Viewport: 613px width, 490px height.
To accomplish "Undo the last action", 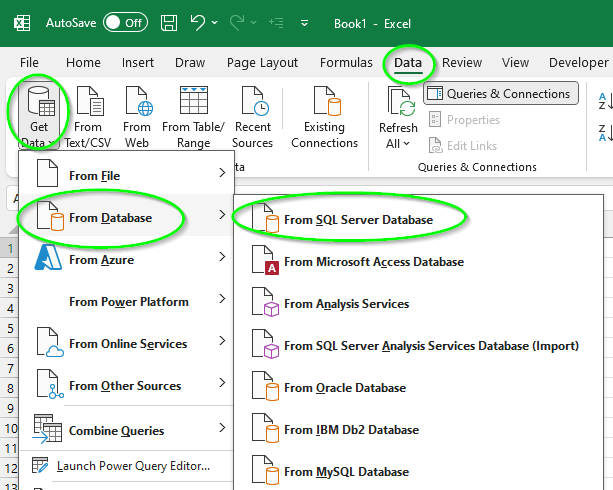I will [x=198, y=23].
